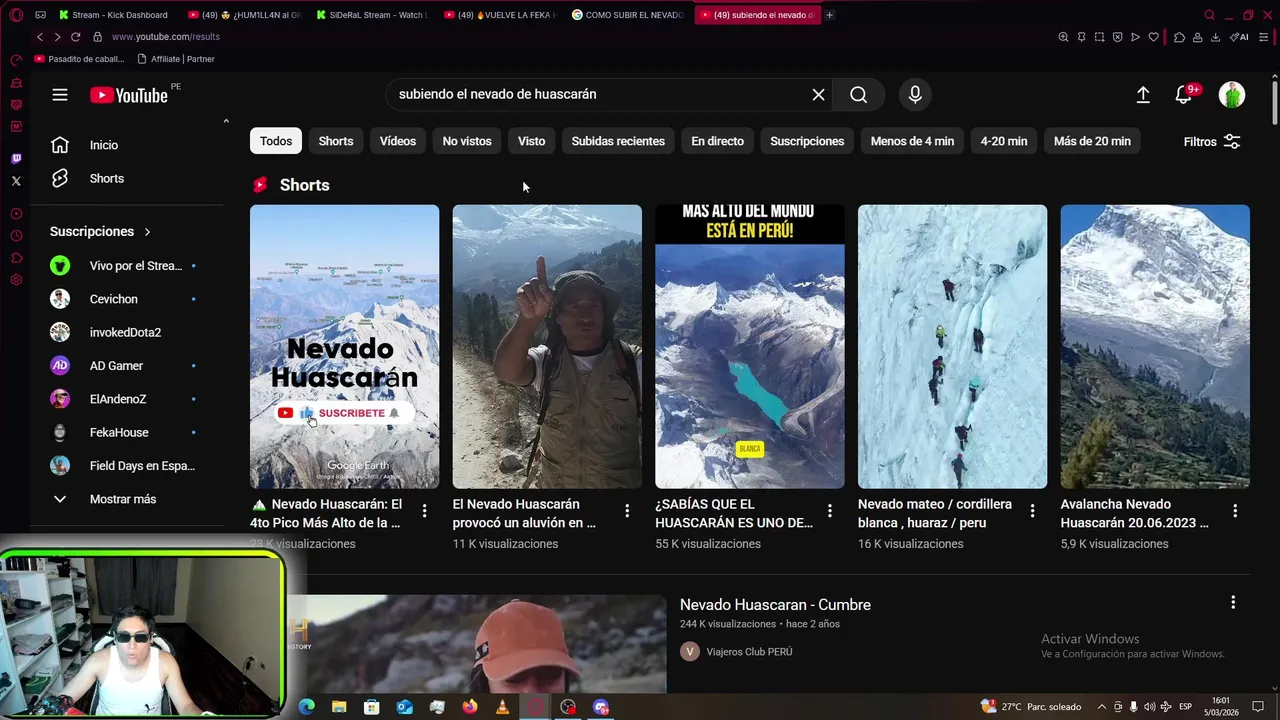Screen dimensions: 1280x720
Task: Select the Suscripciones filter chip
Action: point(807,141)
